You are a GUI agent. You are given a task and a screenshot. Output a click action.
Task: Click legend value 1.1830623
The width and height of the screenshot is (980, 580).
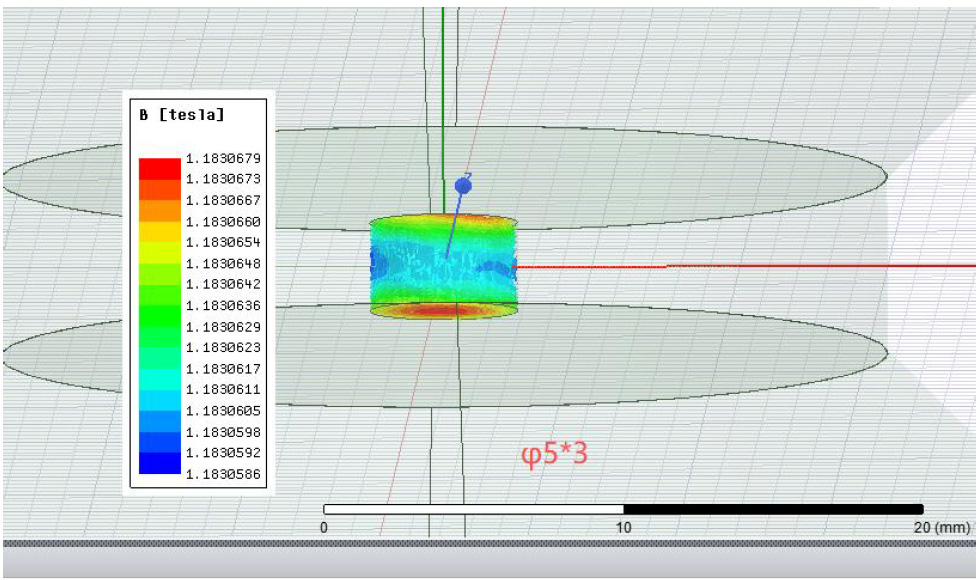click(223, 347)
